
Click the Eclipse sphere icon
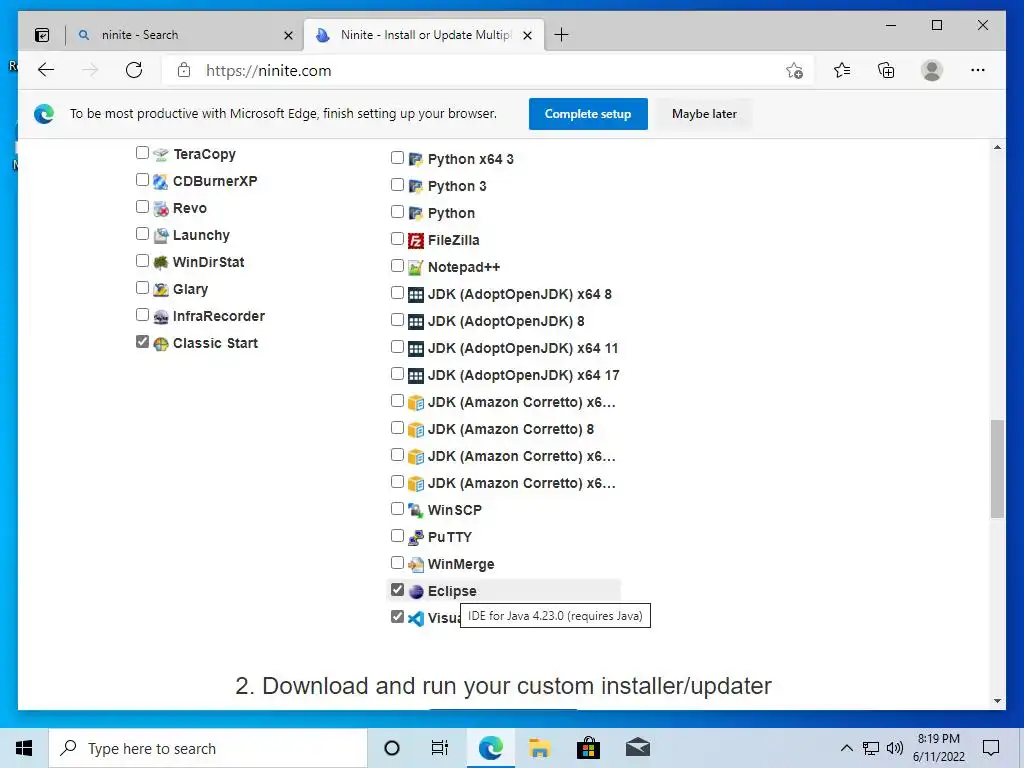click(x=415, y=592)
